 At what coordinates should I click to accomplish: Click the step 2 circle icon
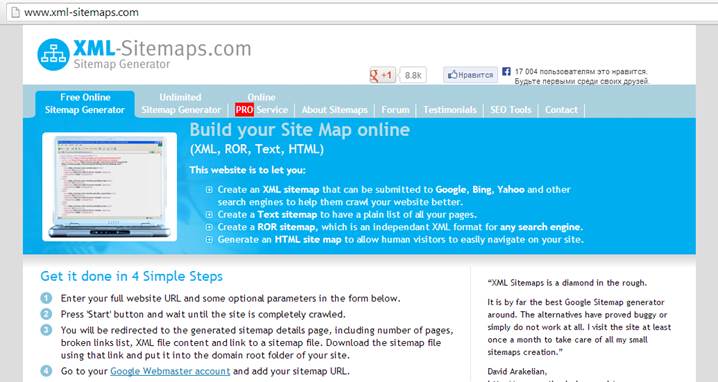click(x=46, y=314)
